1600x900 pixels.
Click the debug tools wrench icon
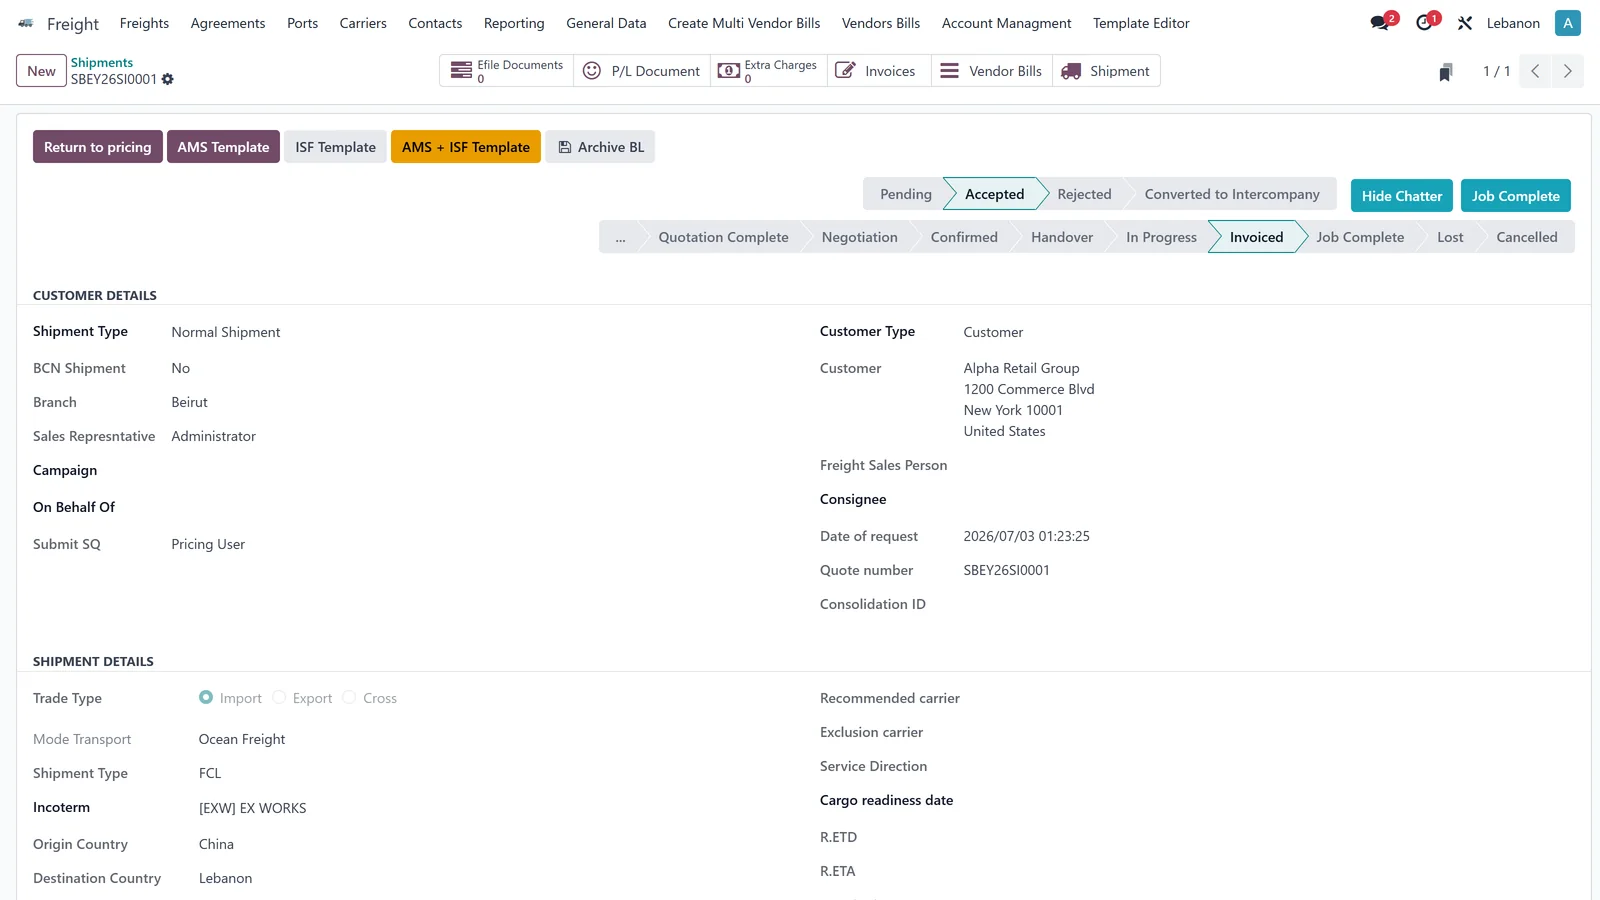pos(1465,23)
